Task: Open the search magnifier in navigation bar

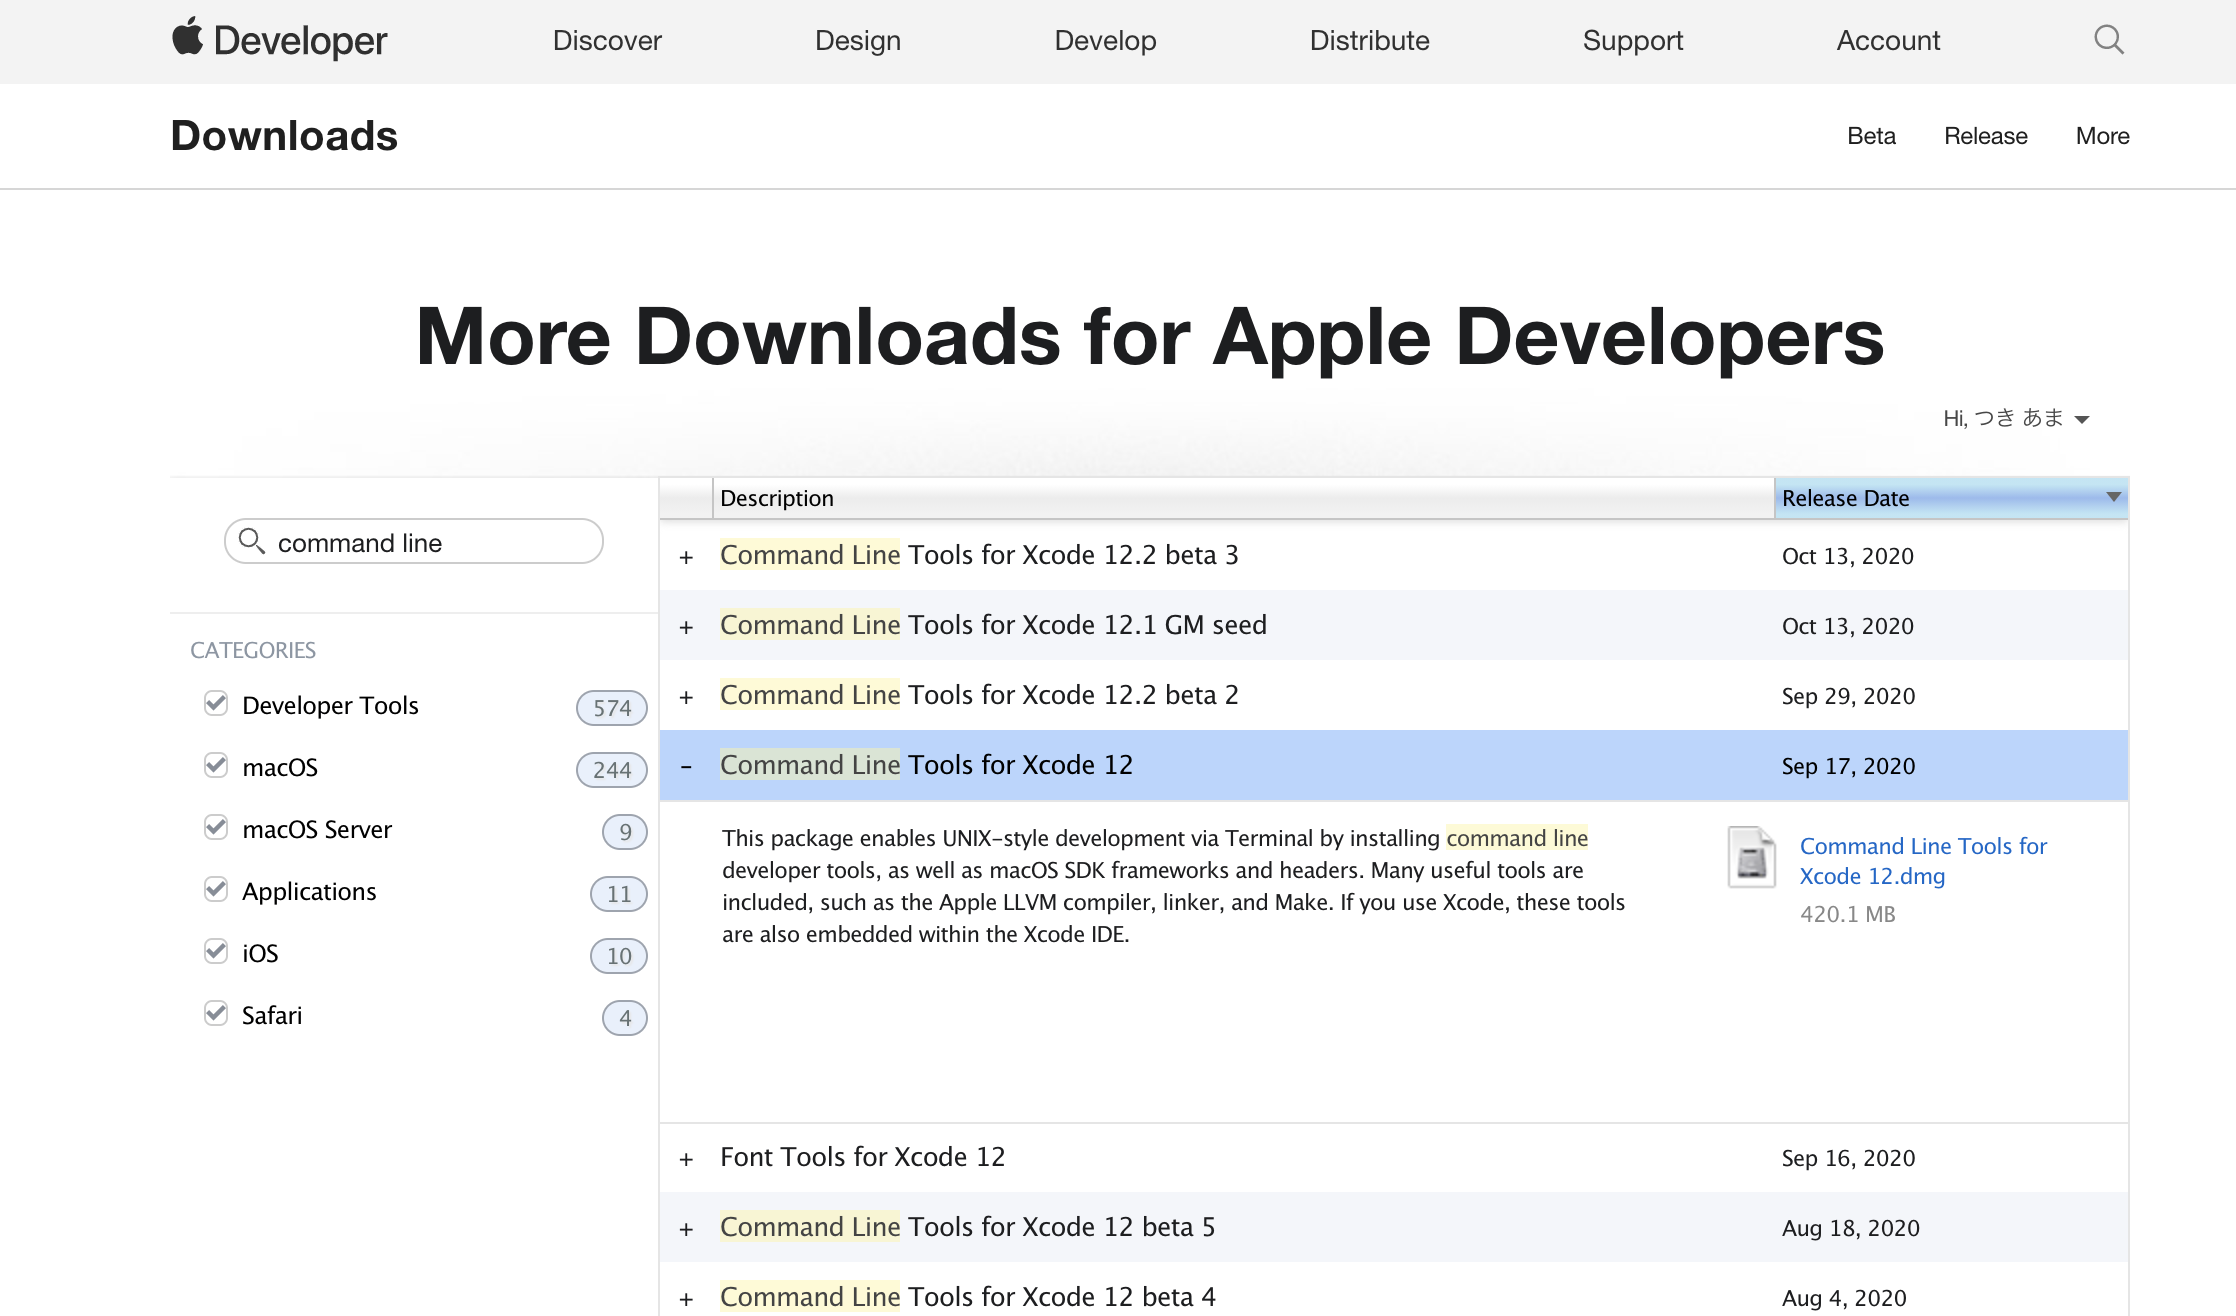Action: (2108, 40)
